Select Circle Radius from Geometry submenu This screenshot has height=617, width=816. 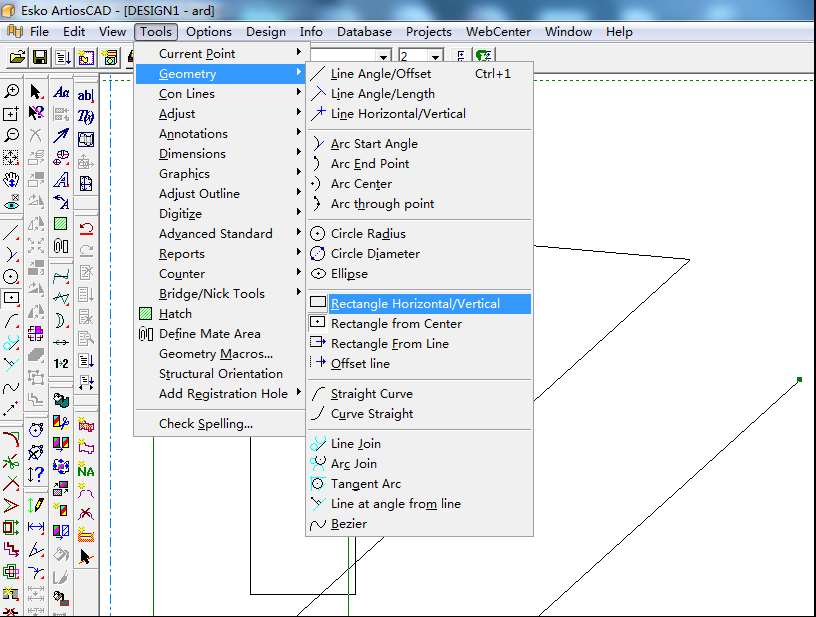click(x=368, y=234)
